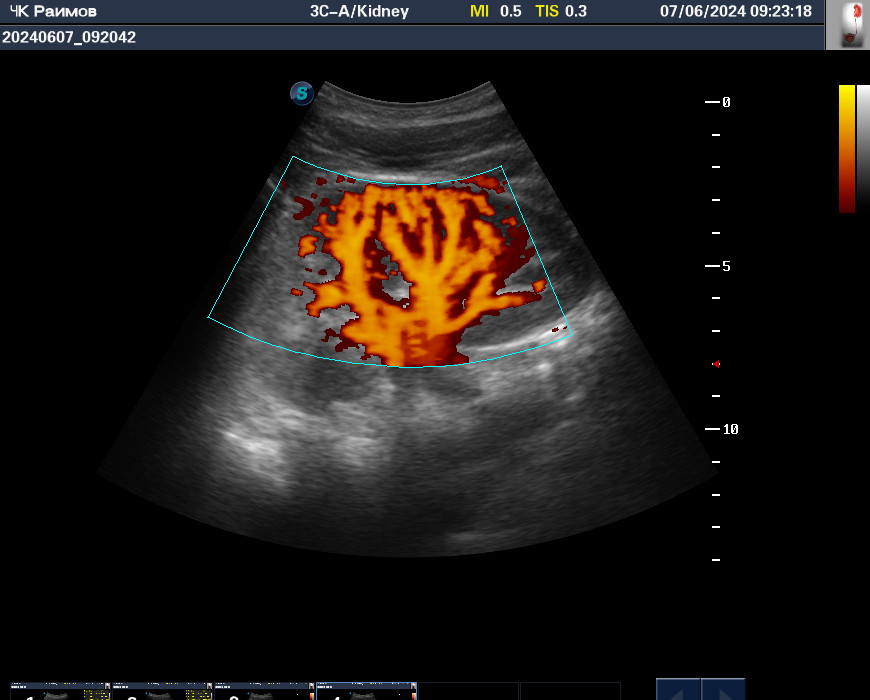Click the patient name field ЧК Раимов
The width and height of the screenshot is (870, 700).
point(53,11)
